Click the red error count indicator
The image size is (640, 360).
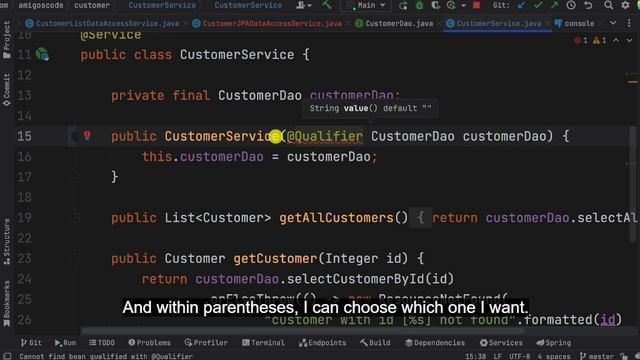click(x=581, y=40)
